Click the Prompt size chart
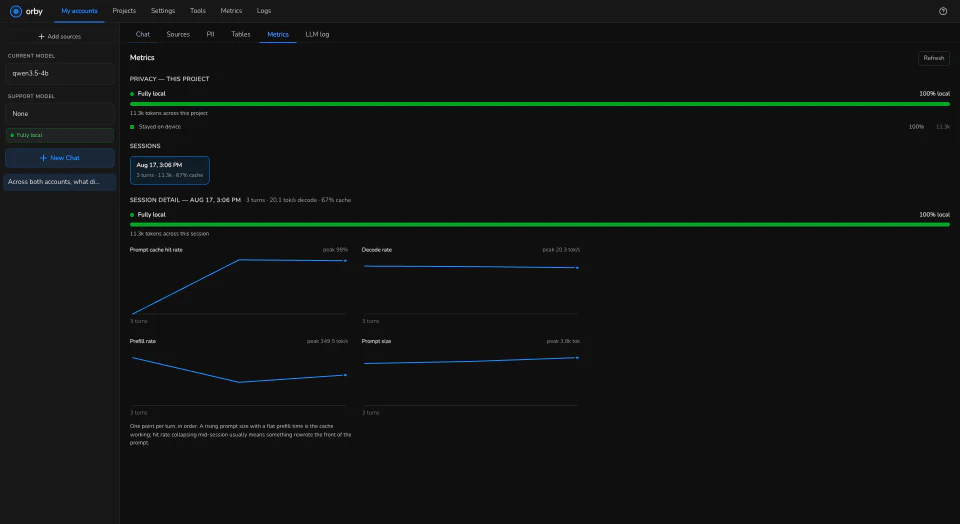The width and height of the screenshot is (960, 524). pos(470,376)
